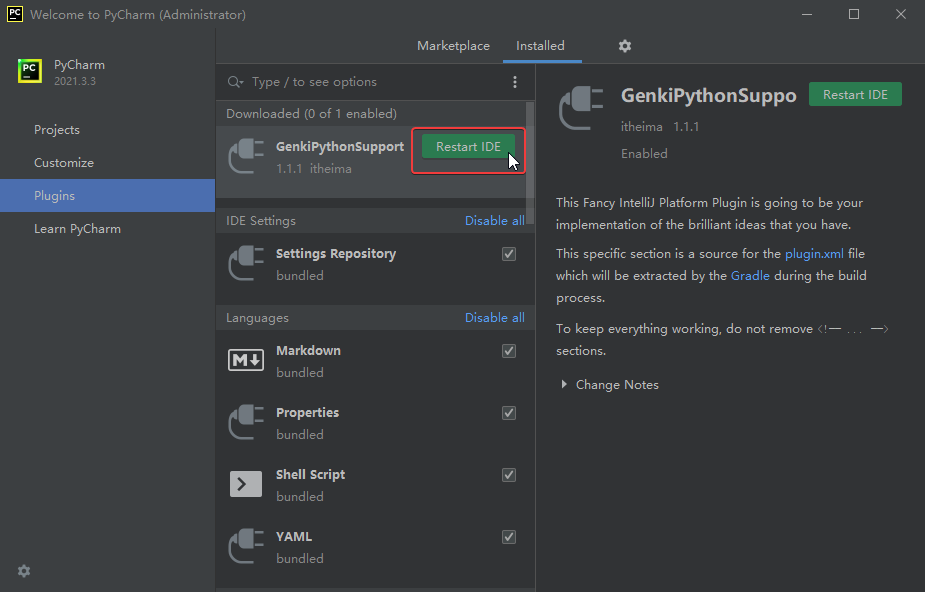Minimize the Welcome to PyCharm window
This screenshot has width=925, height=592.
tap(806, 14)
